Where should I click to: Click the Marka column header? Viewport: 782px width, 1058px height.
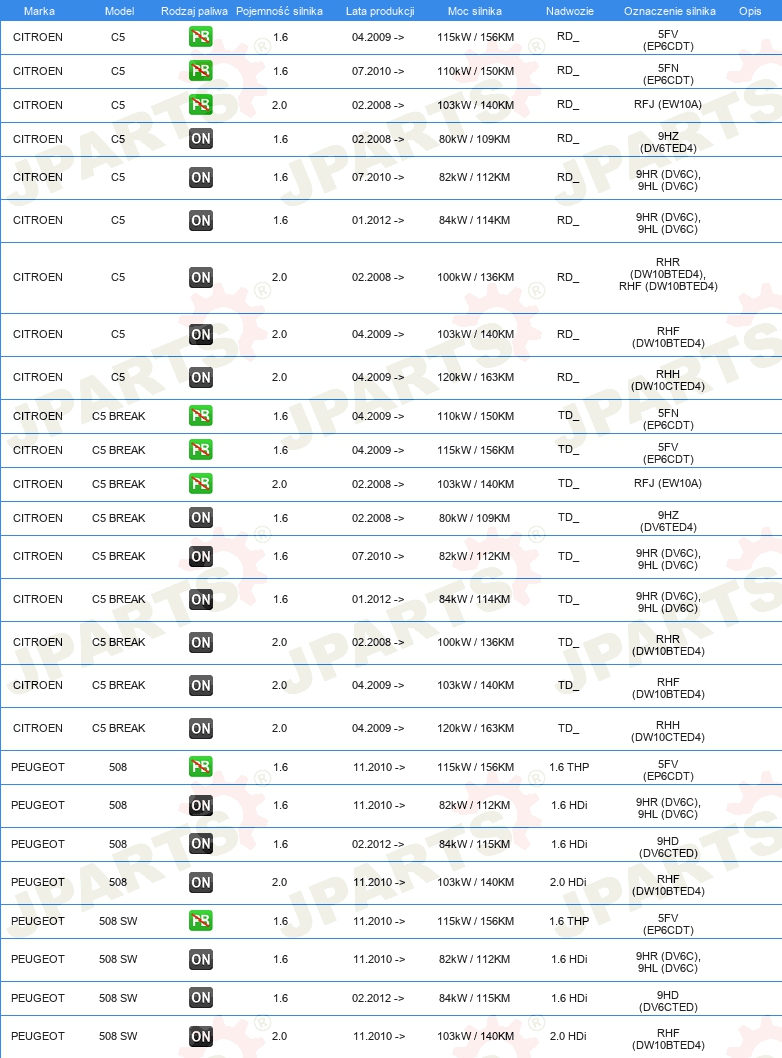tap(39, 11)
